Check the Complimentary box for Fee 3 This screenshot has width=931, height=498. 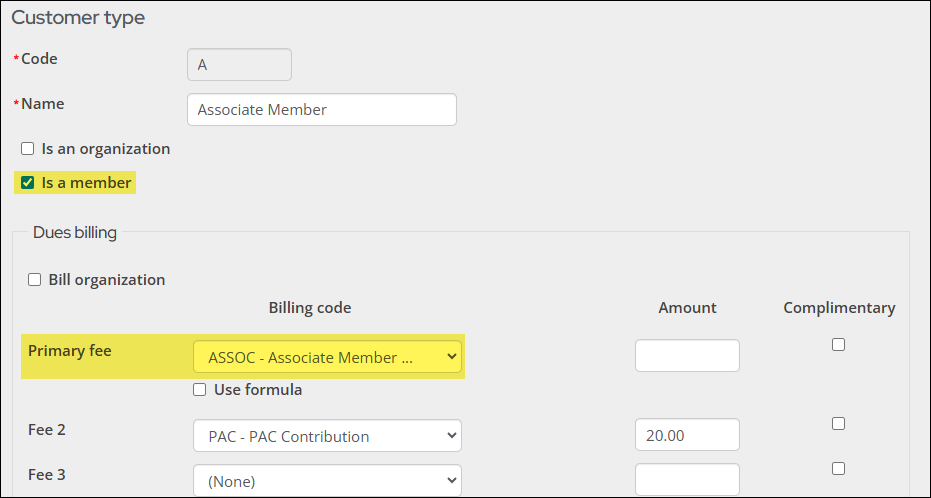click(838, 468)
